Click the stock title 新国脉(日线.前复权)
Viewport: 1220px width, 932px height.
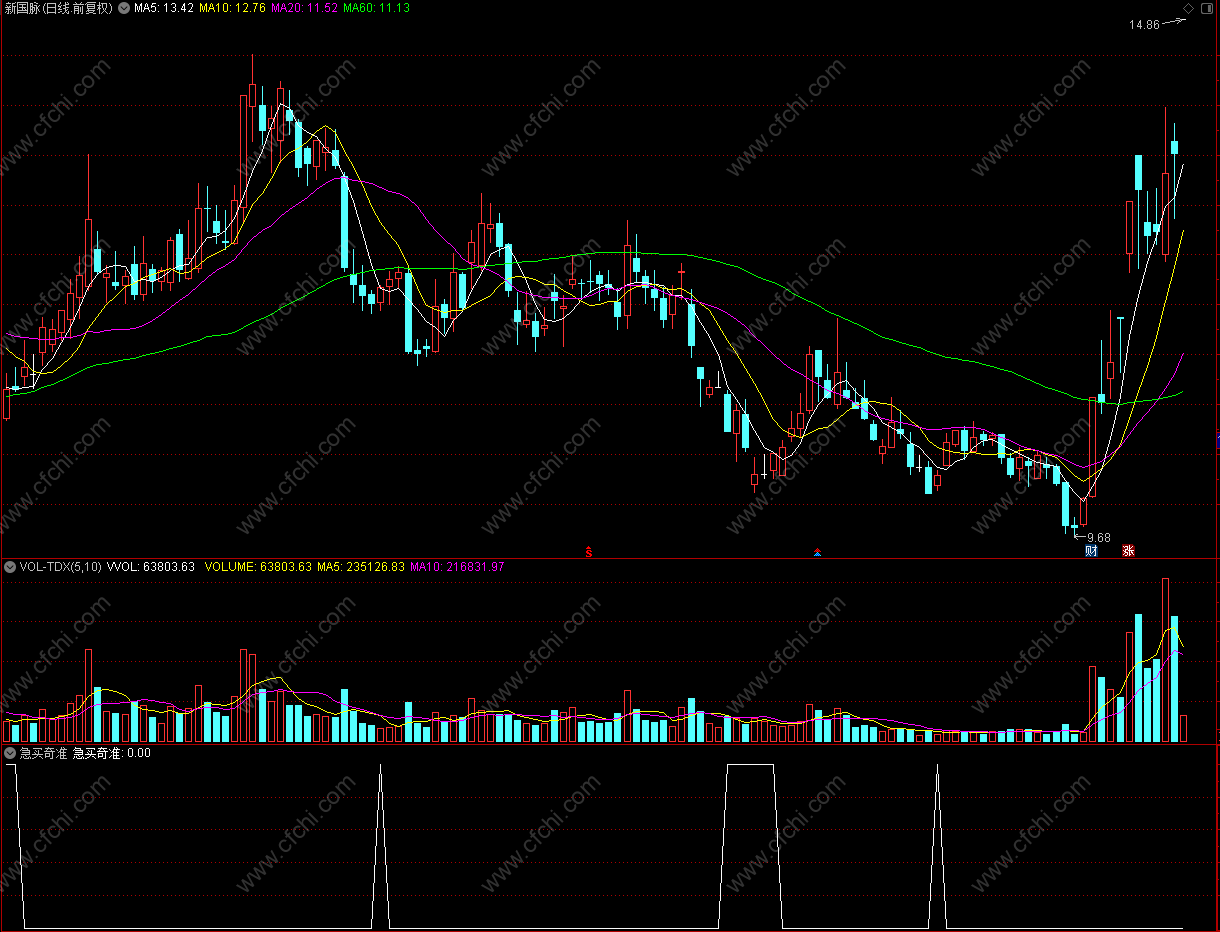[x=57, y=8]
